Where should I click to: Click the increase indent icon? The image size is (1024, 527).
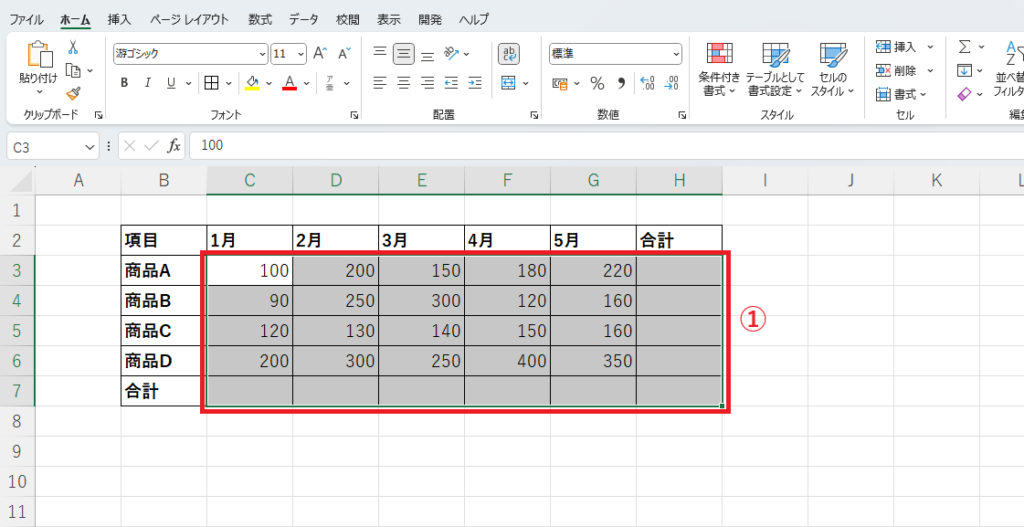pos(475,83)
